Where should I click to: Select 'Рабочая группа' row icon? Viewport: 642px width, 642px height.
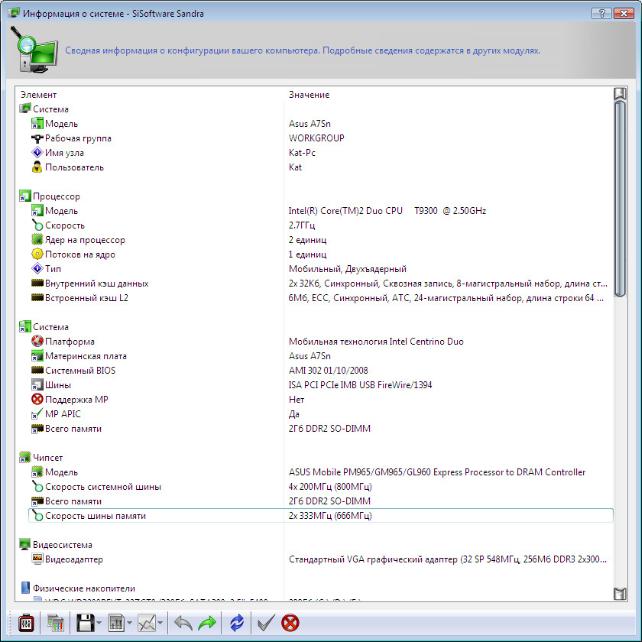(37, 138)
